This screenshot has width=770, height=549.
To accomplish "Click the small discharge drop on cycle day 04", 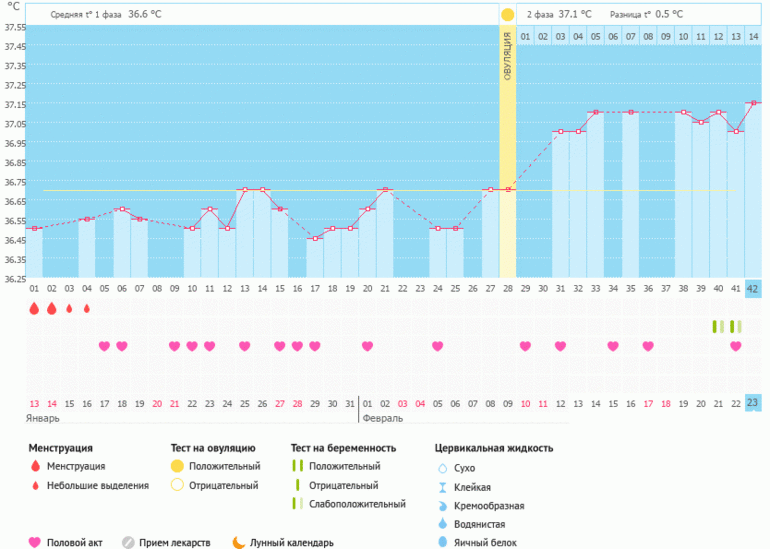I will pos(87,309).
